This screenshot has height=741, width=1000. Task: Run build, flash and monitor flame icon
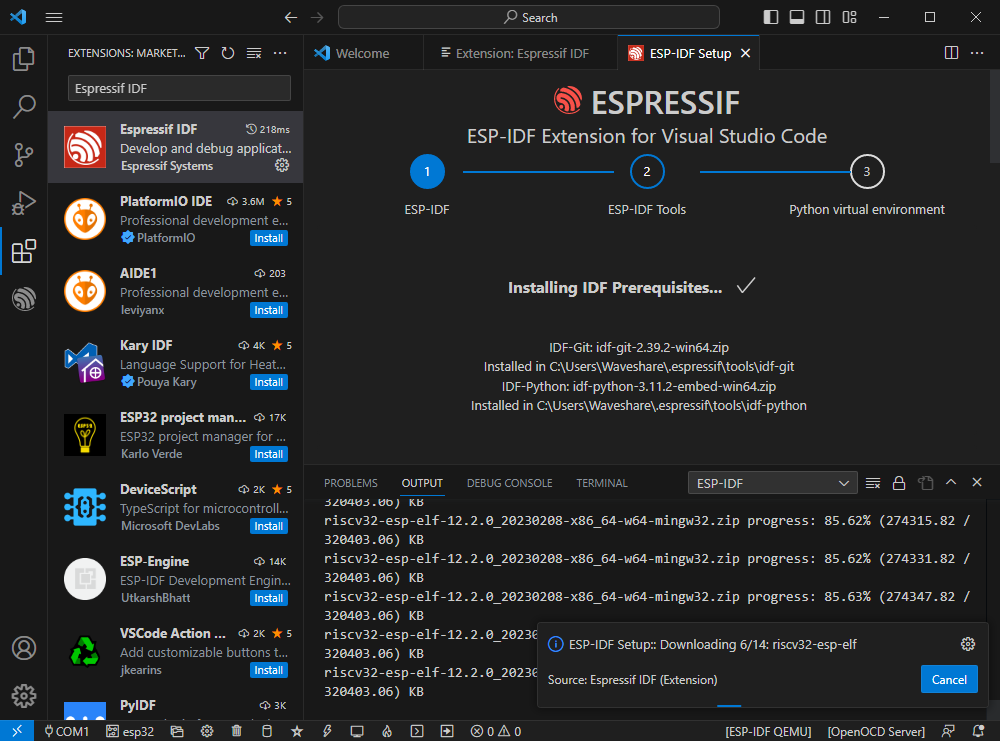coord(386,731)
